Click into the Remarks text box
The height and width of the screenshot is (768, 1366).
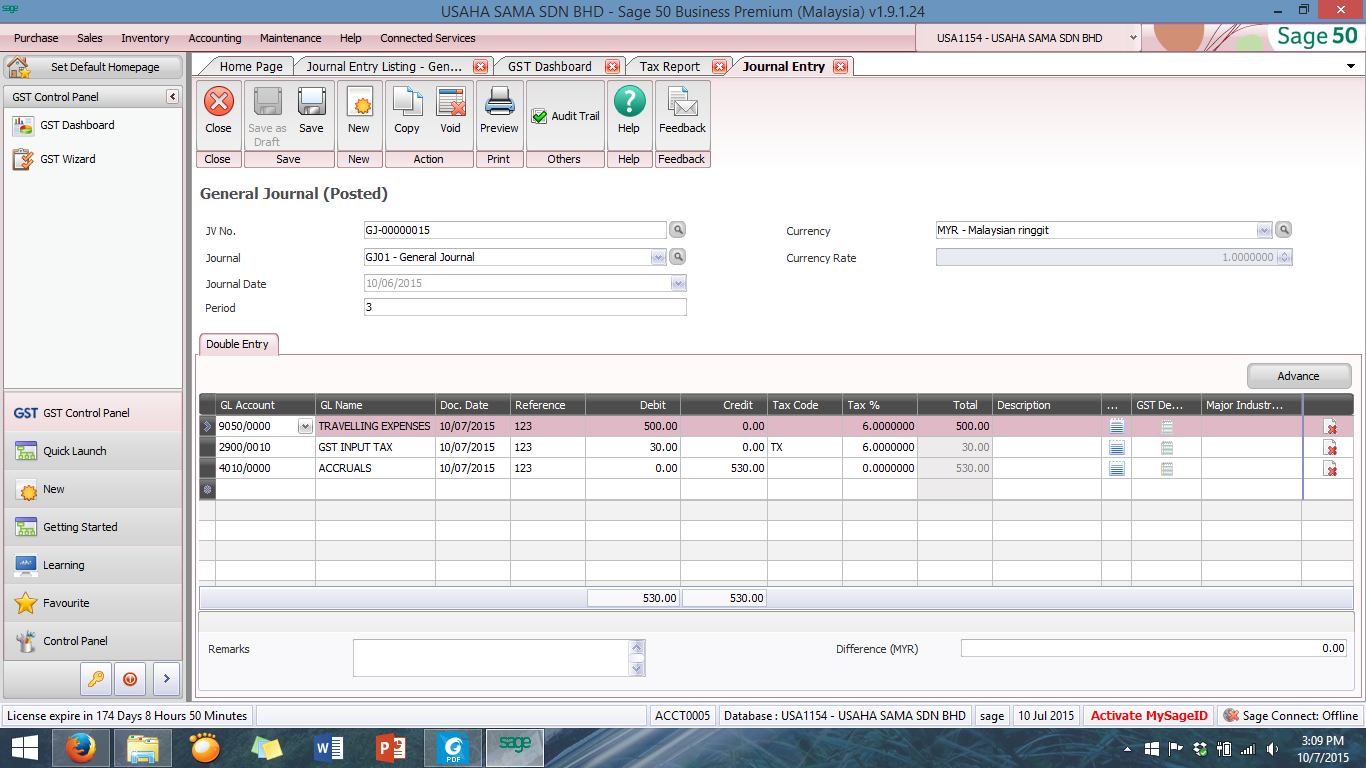click(x=491, y=658)
